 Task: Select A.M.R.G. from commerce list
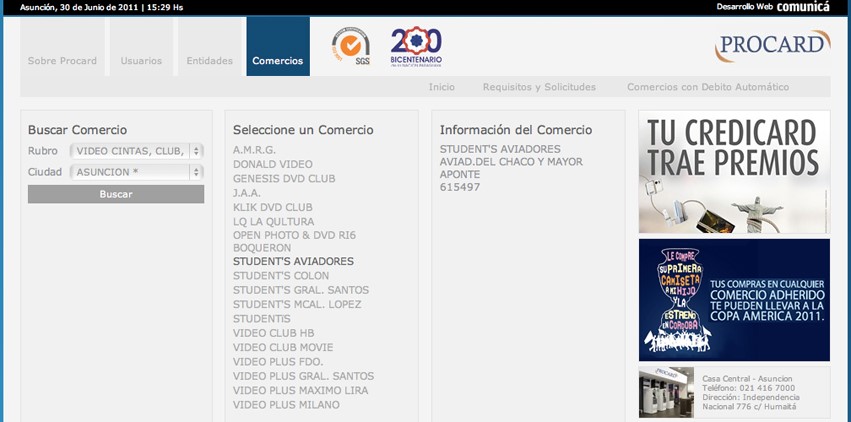[255, 150]
